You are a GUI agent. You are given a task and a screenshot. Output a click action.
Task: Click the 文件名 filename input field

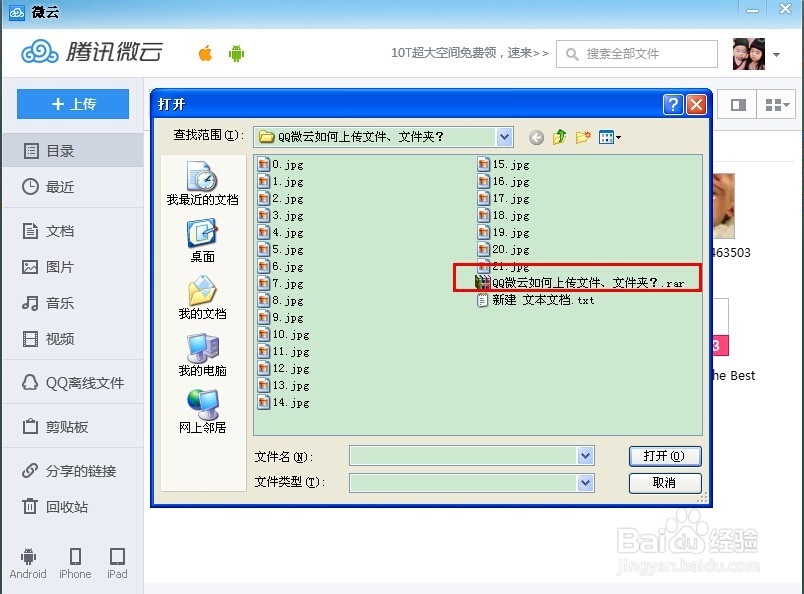click(x=464, y=456)
